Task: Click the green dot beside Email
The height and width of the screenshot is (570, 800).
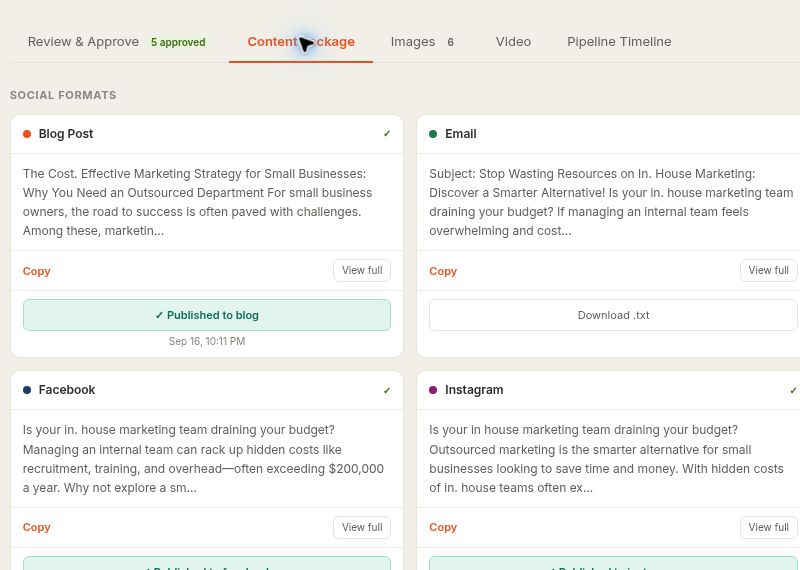Action: point(433,134)
